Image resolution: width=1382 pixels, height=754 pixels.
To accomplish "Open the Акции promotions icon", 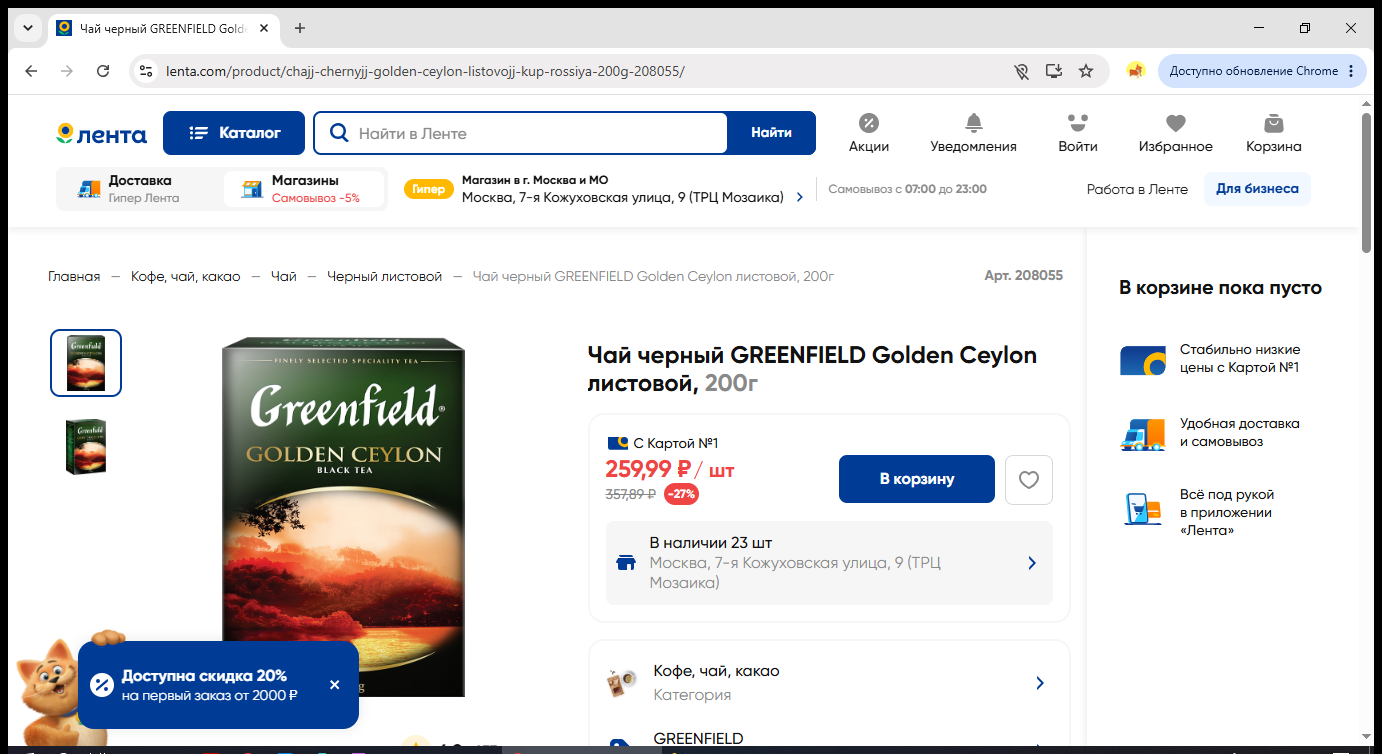I will coord(868,133).
